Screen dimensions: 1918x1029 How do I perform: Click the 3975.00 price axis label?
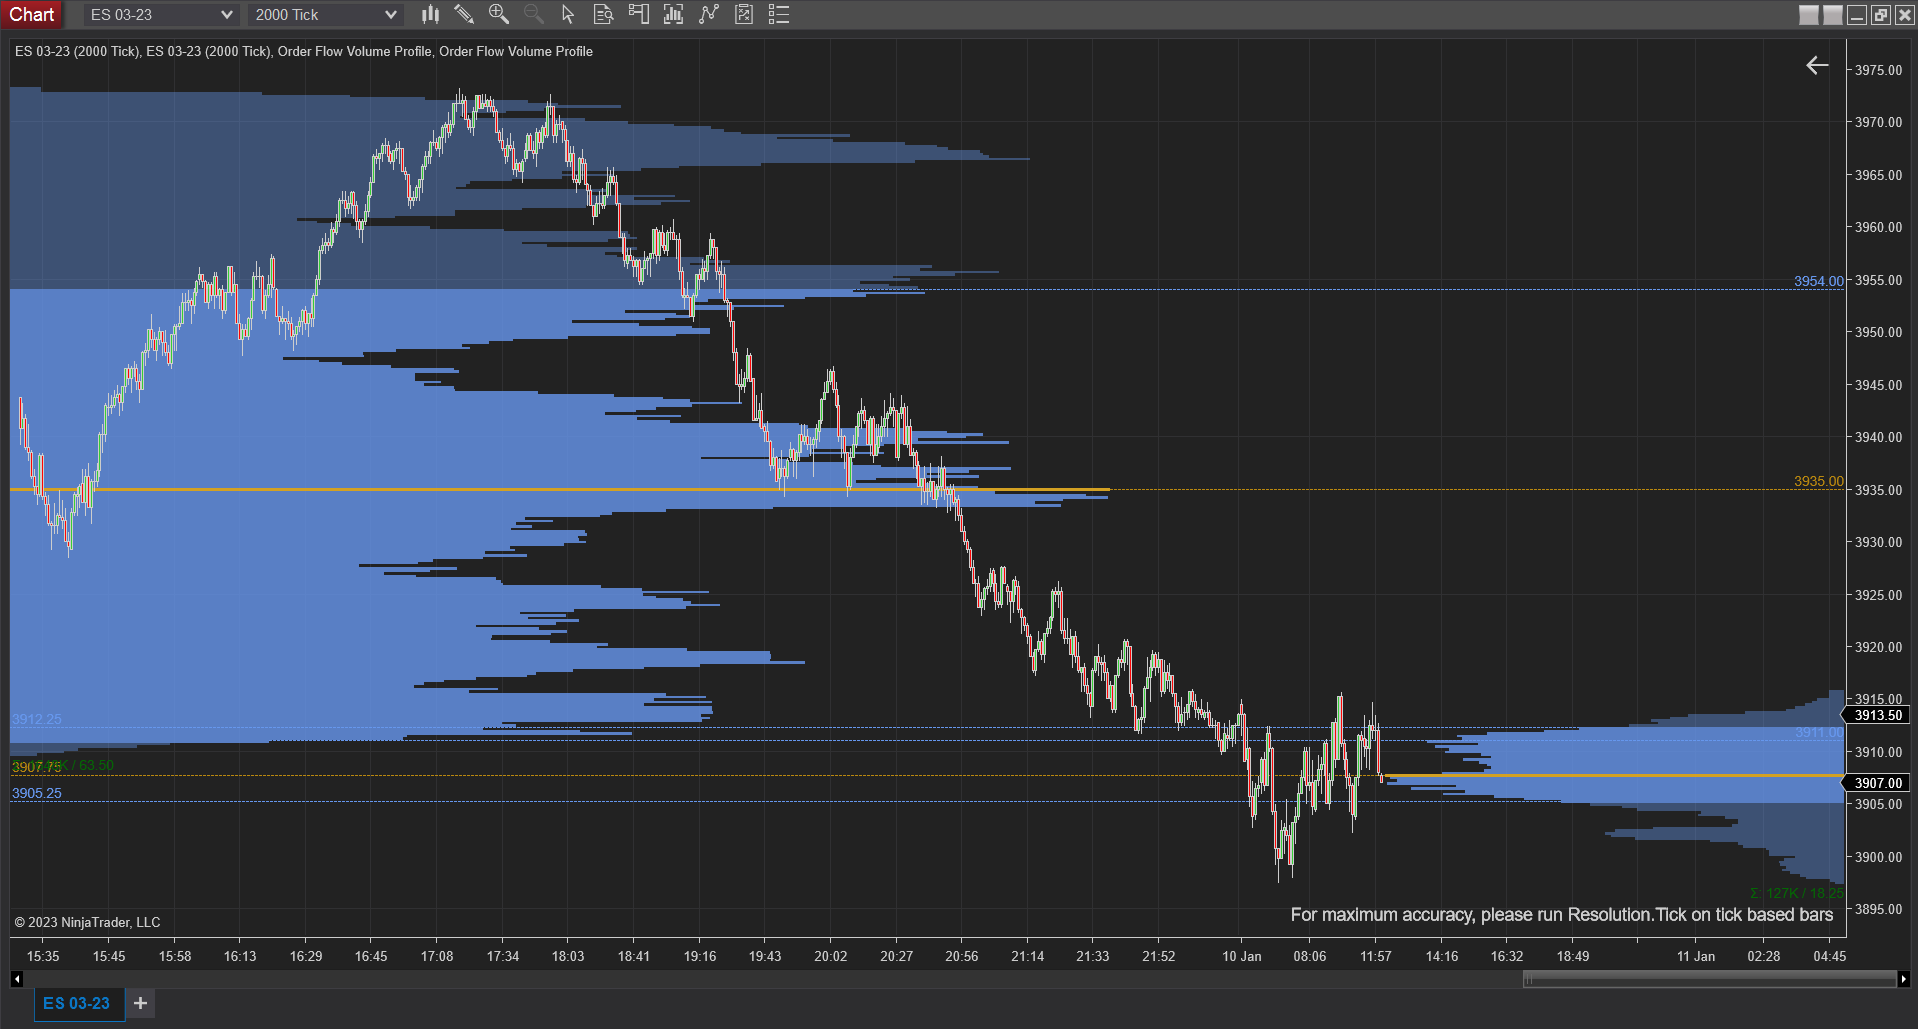[1879, 70]
